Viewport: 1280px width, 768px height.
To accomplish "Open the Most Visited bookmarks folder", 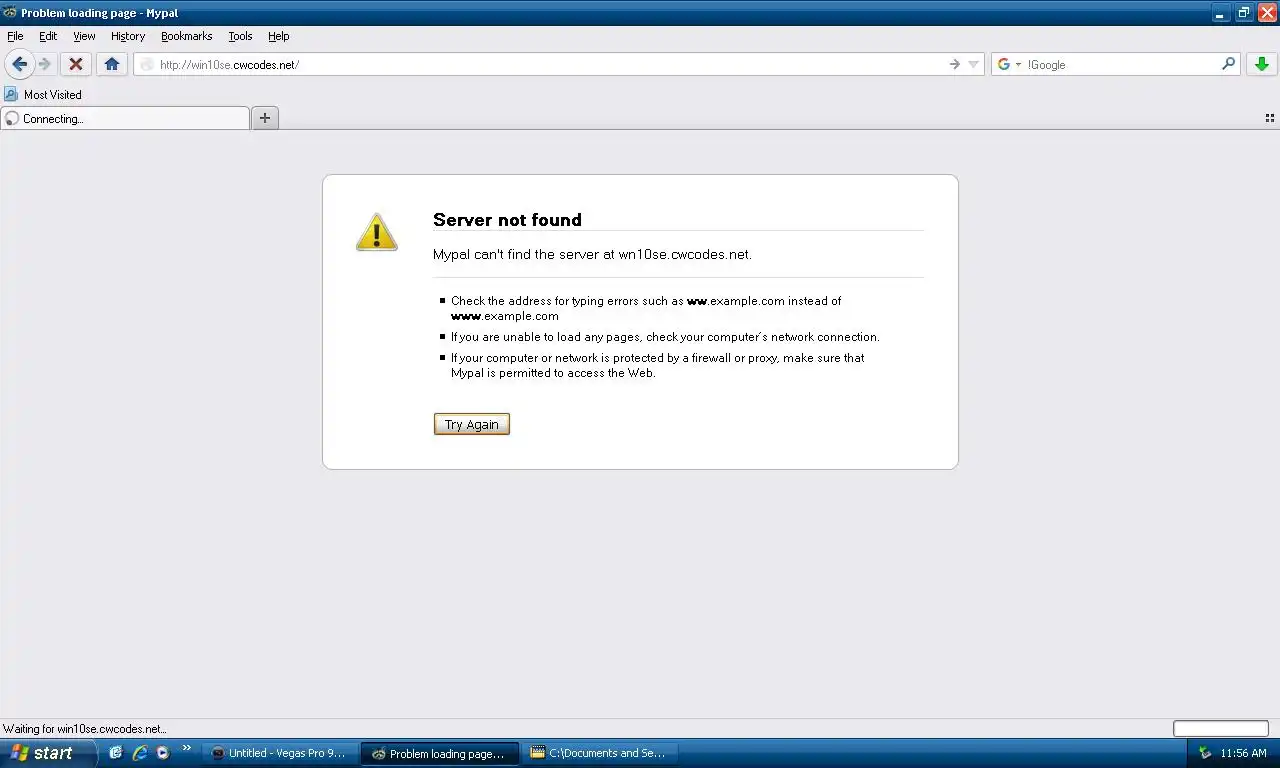I will 43,94.
